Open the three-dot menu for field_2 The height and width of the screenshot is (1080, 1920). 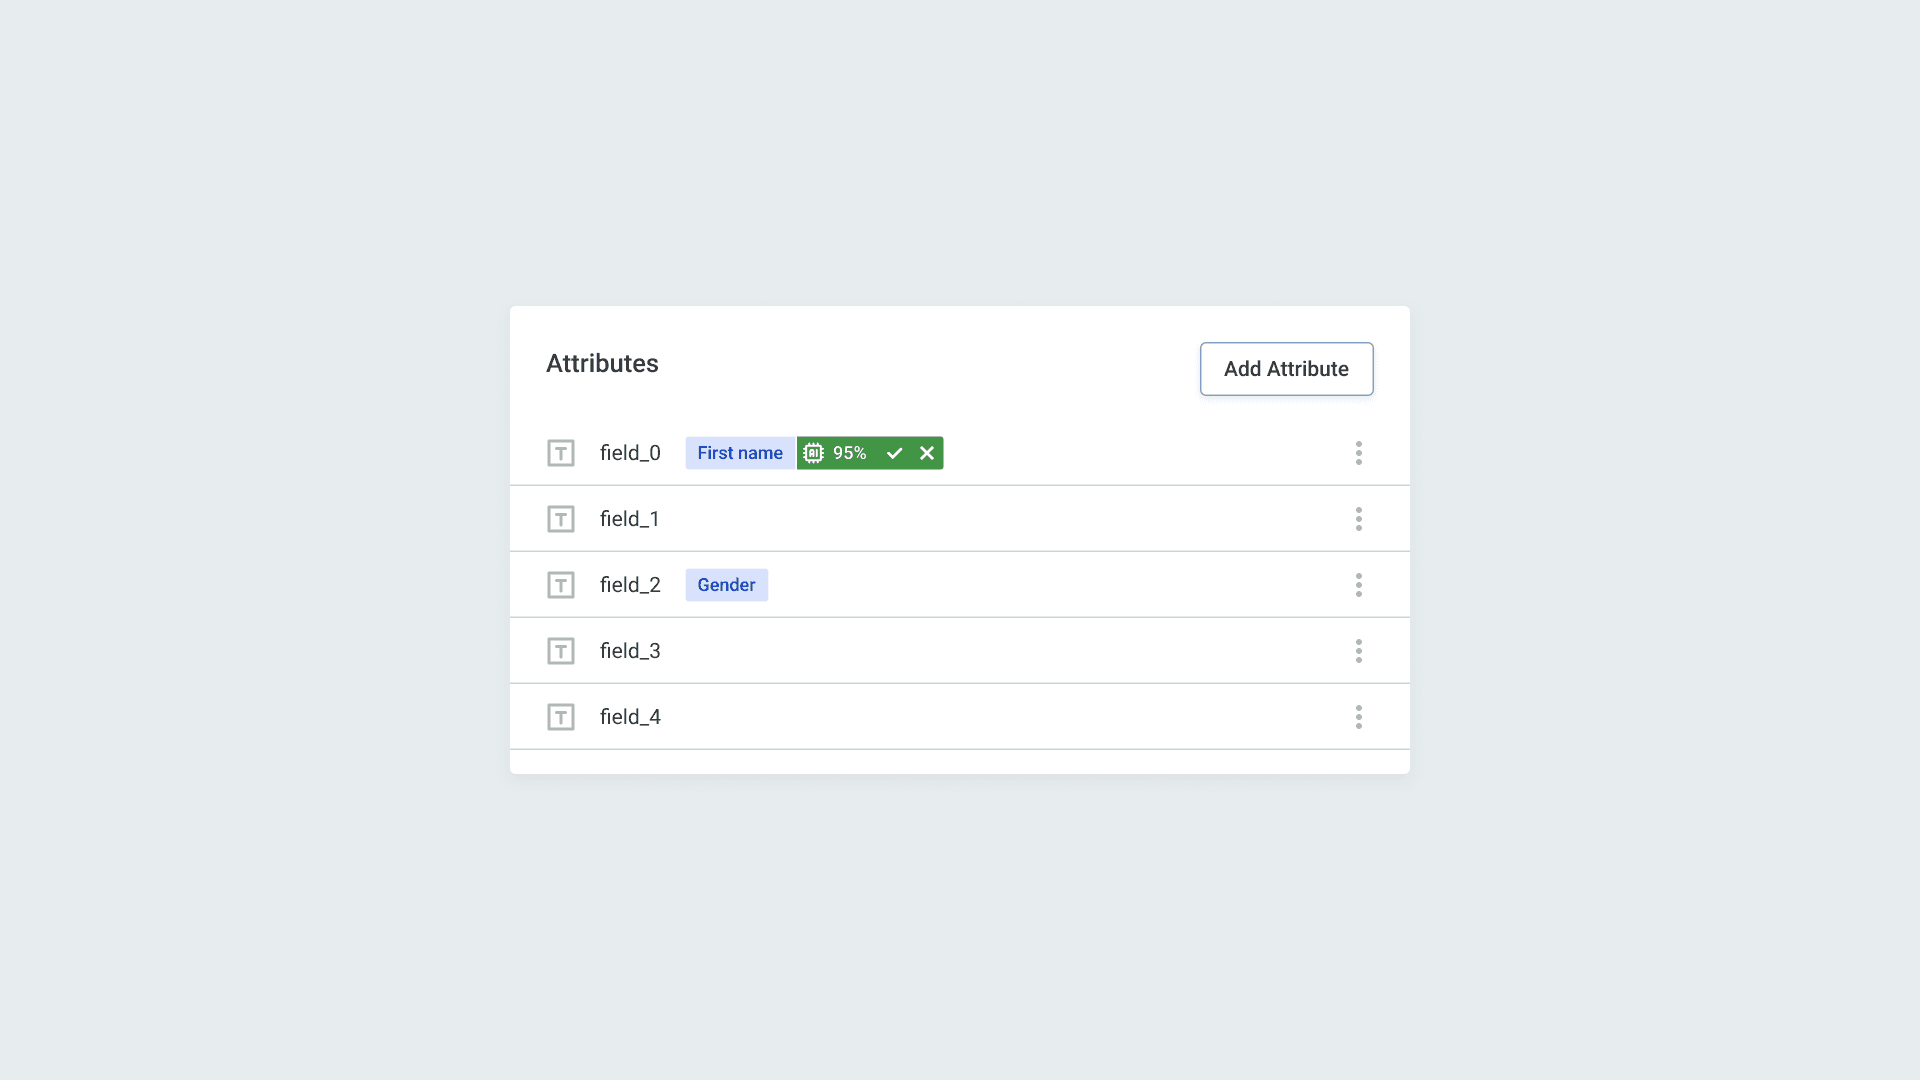(1358, 585)
